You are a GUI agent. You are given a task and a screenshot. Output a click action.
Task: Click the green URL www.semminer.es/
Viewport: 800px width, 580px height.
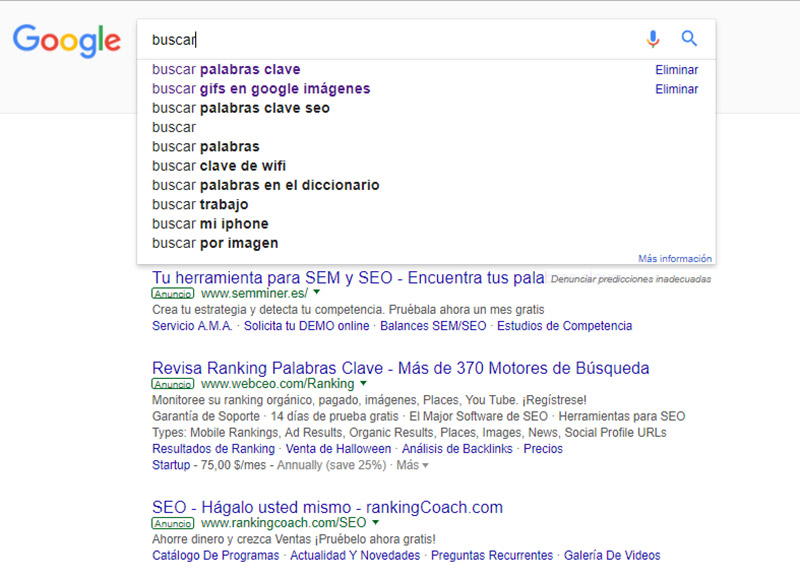(x=255, y=293)
